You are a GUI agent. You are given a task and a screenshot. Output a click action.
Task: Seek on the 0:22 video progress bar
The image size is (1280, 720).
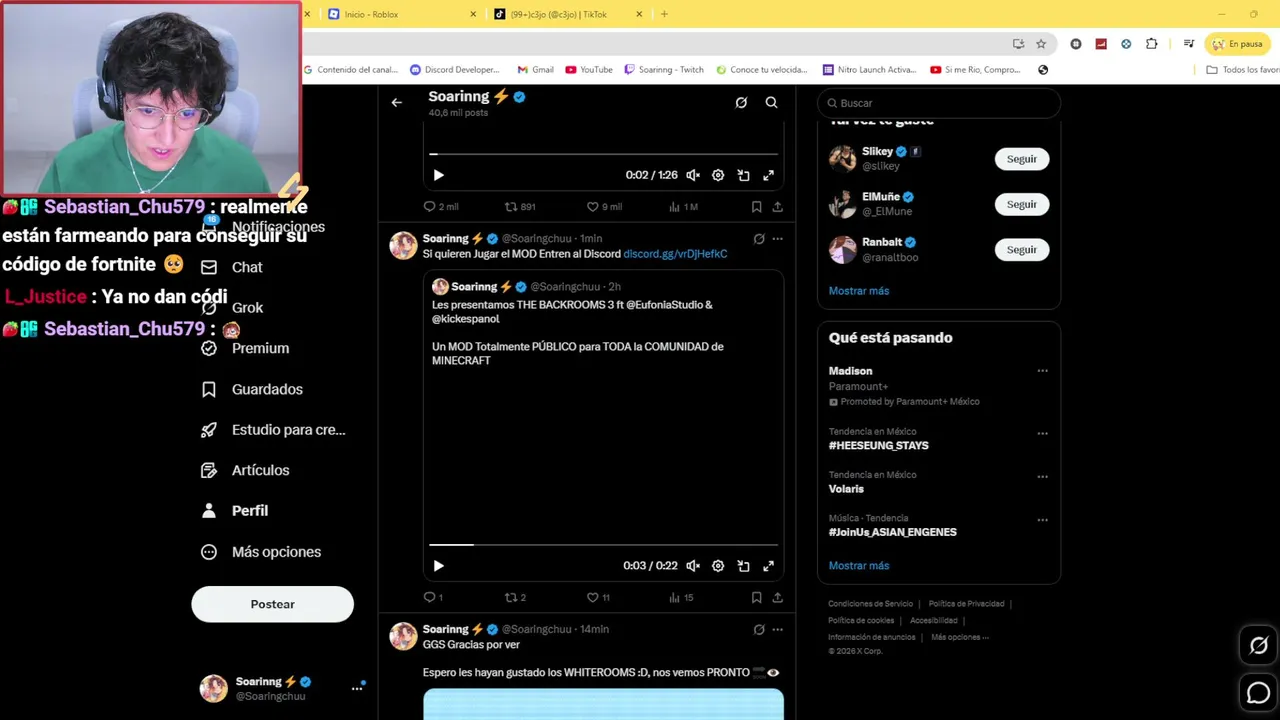tap(603, 545)
